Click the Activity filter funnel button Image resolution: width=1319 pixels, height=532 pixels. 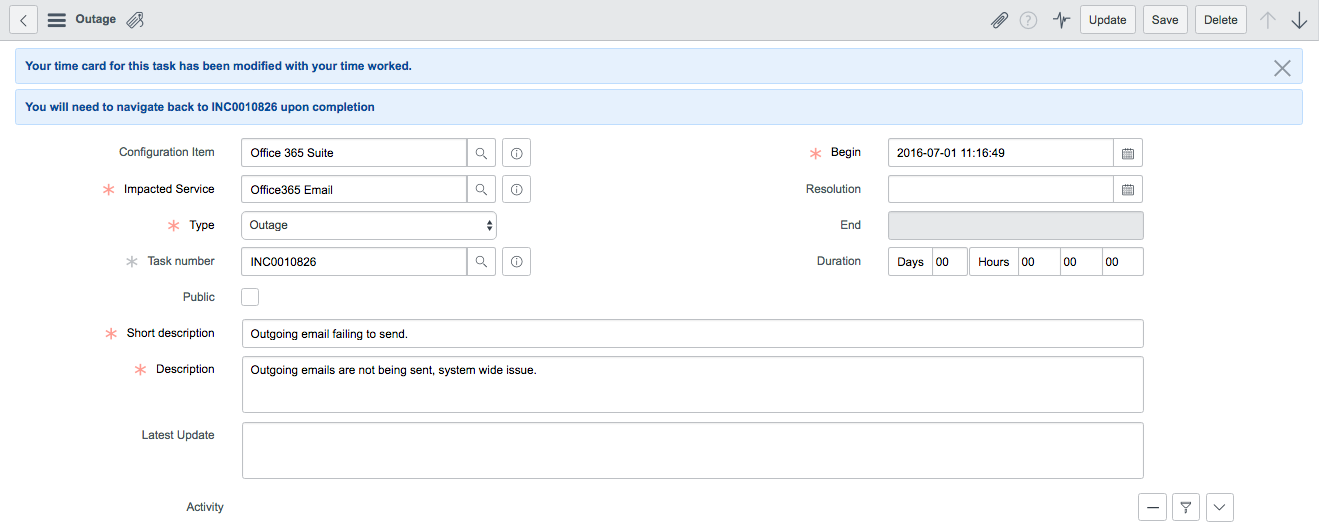tap(1185, 508)
